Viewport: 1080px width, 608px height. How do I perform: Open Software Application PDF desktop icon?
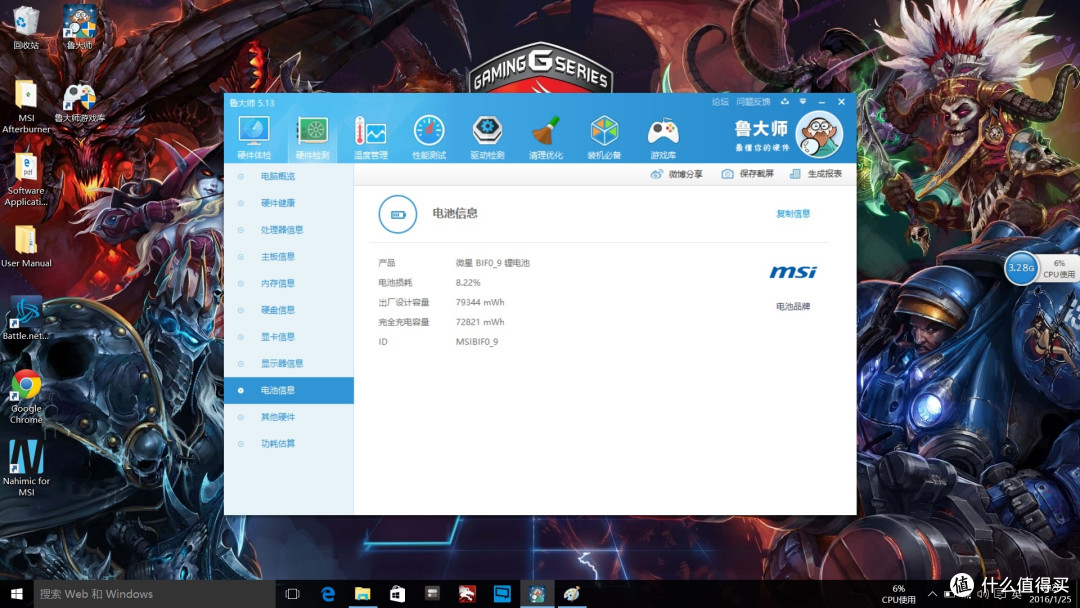coord(26,179)
